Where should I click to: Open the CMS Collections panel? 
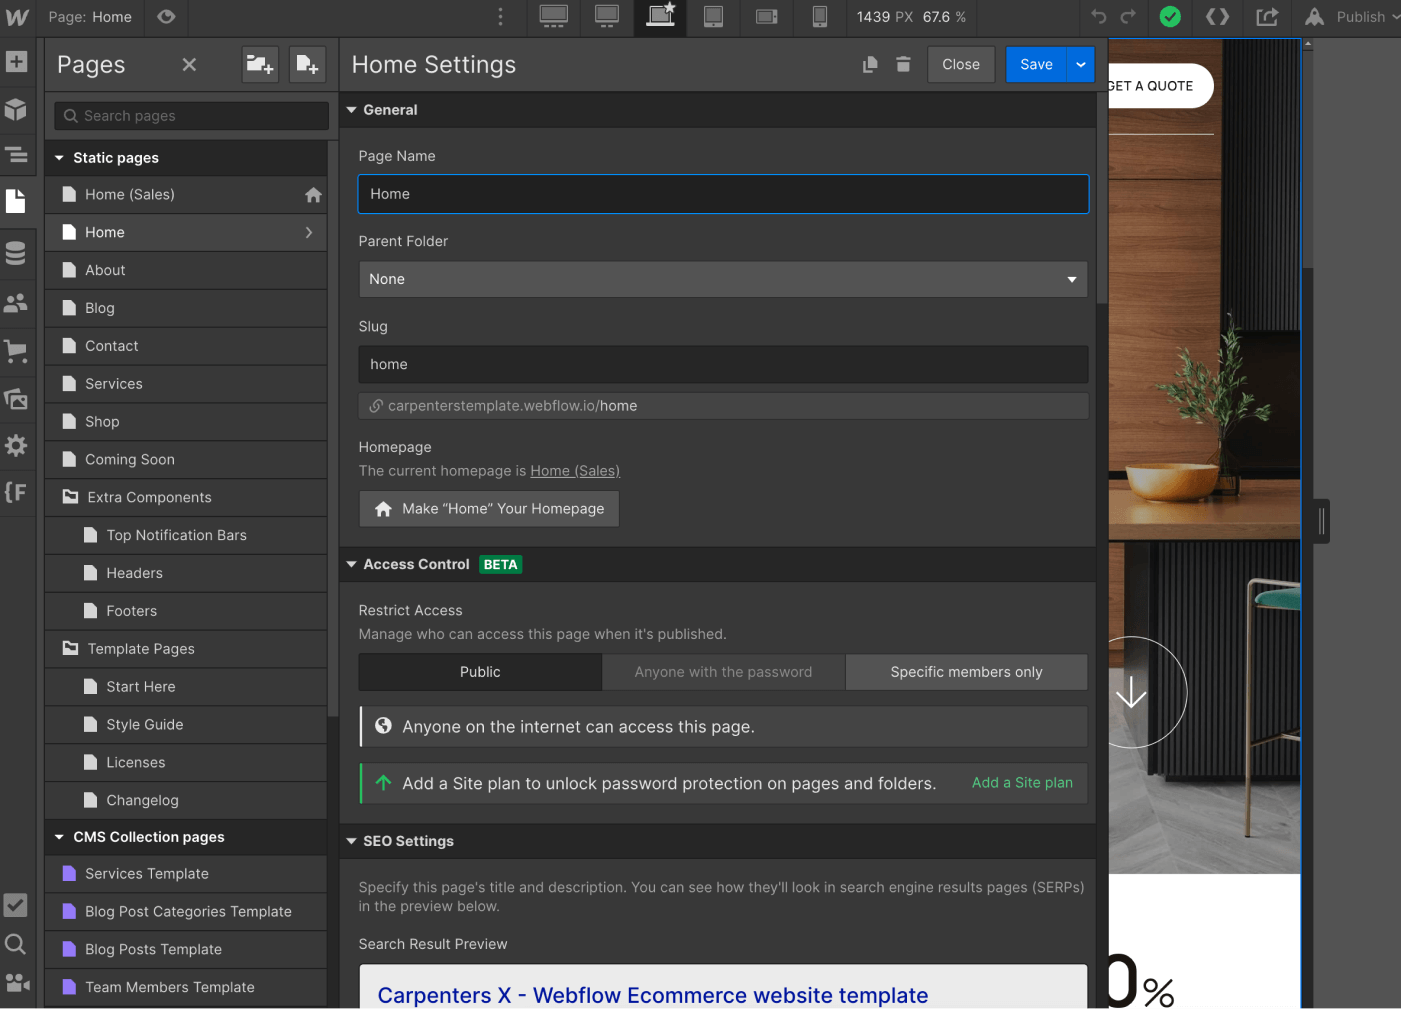tap(17, 253)
